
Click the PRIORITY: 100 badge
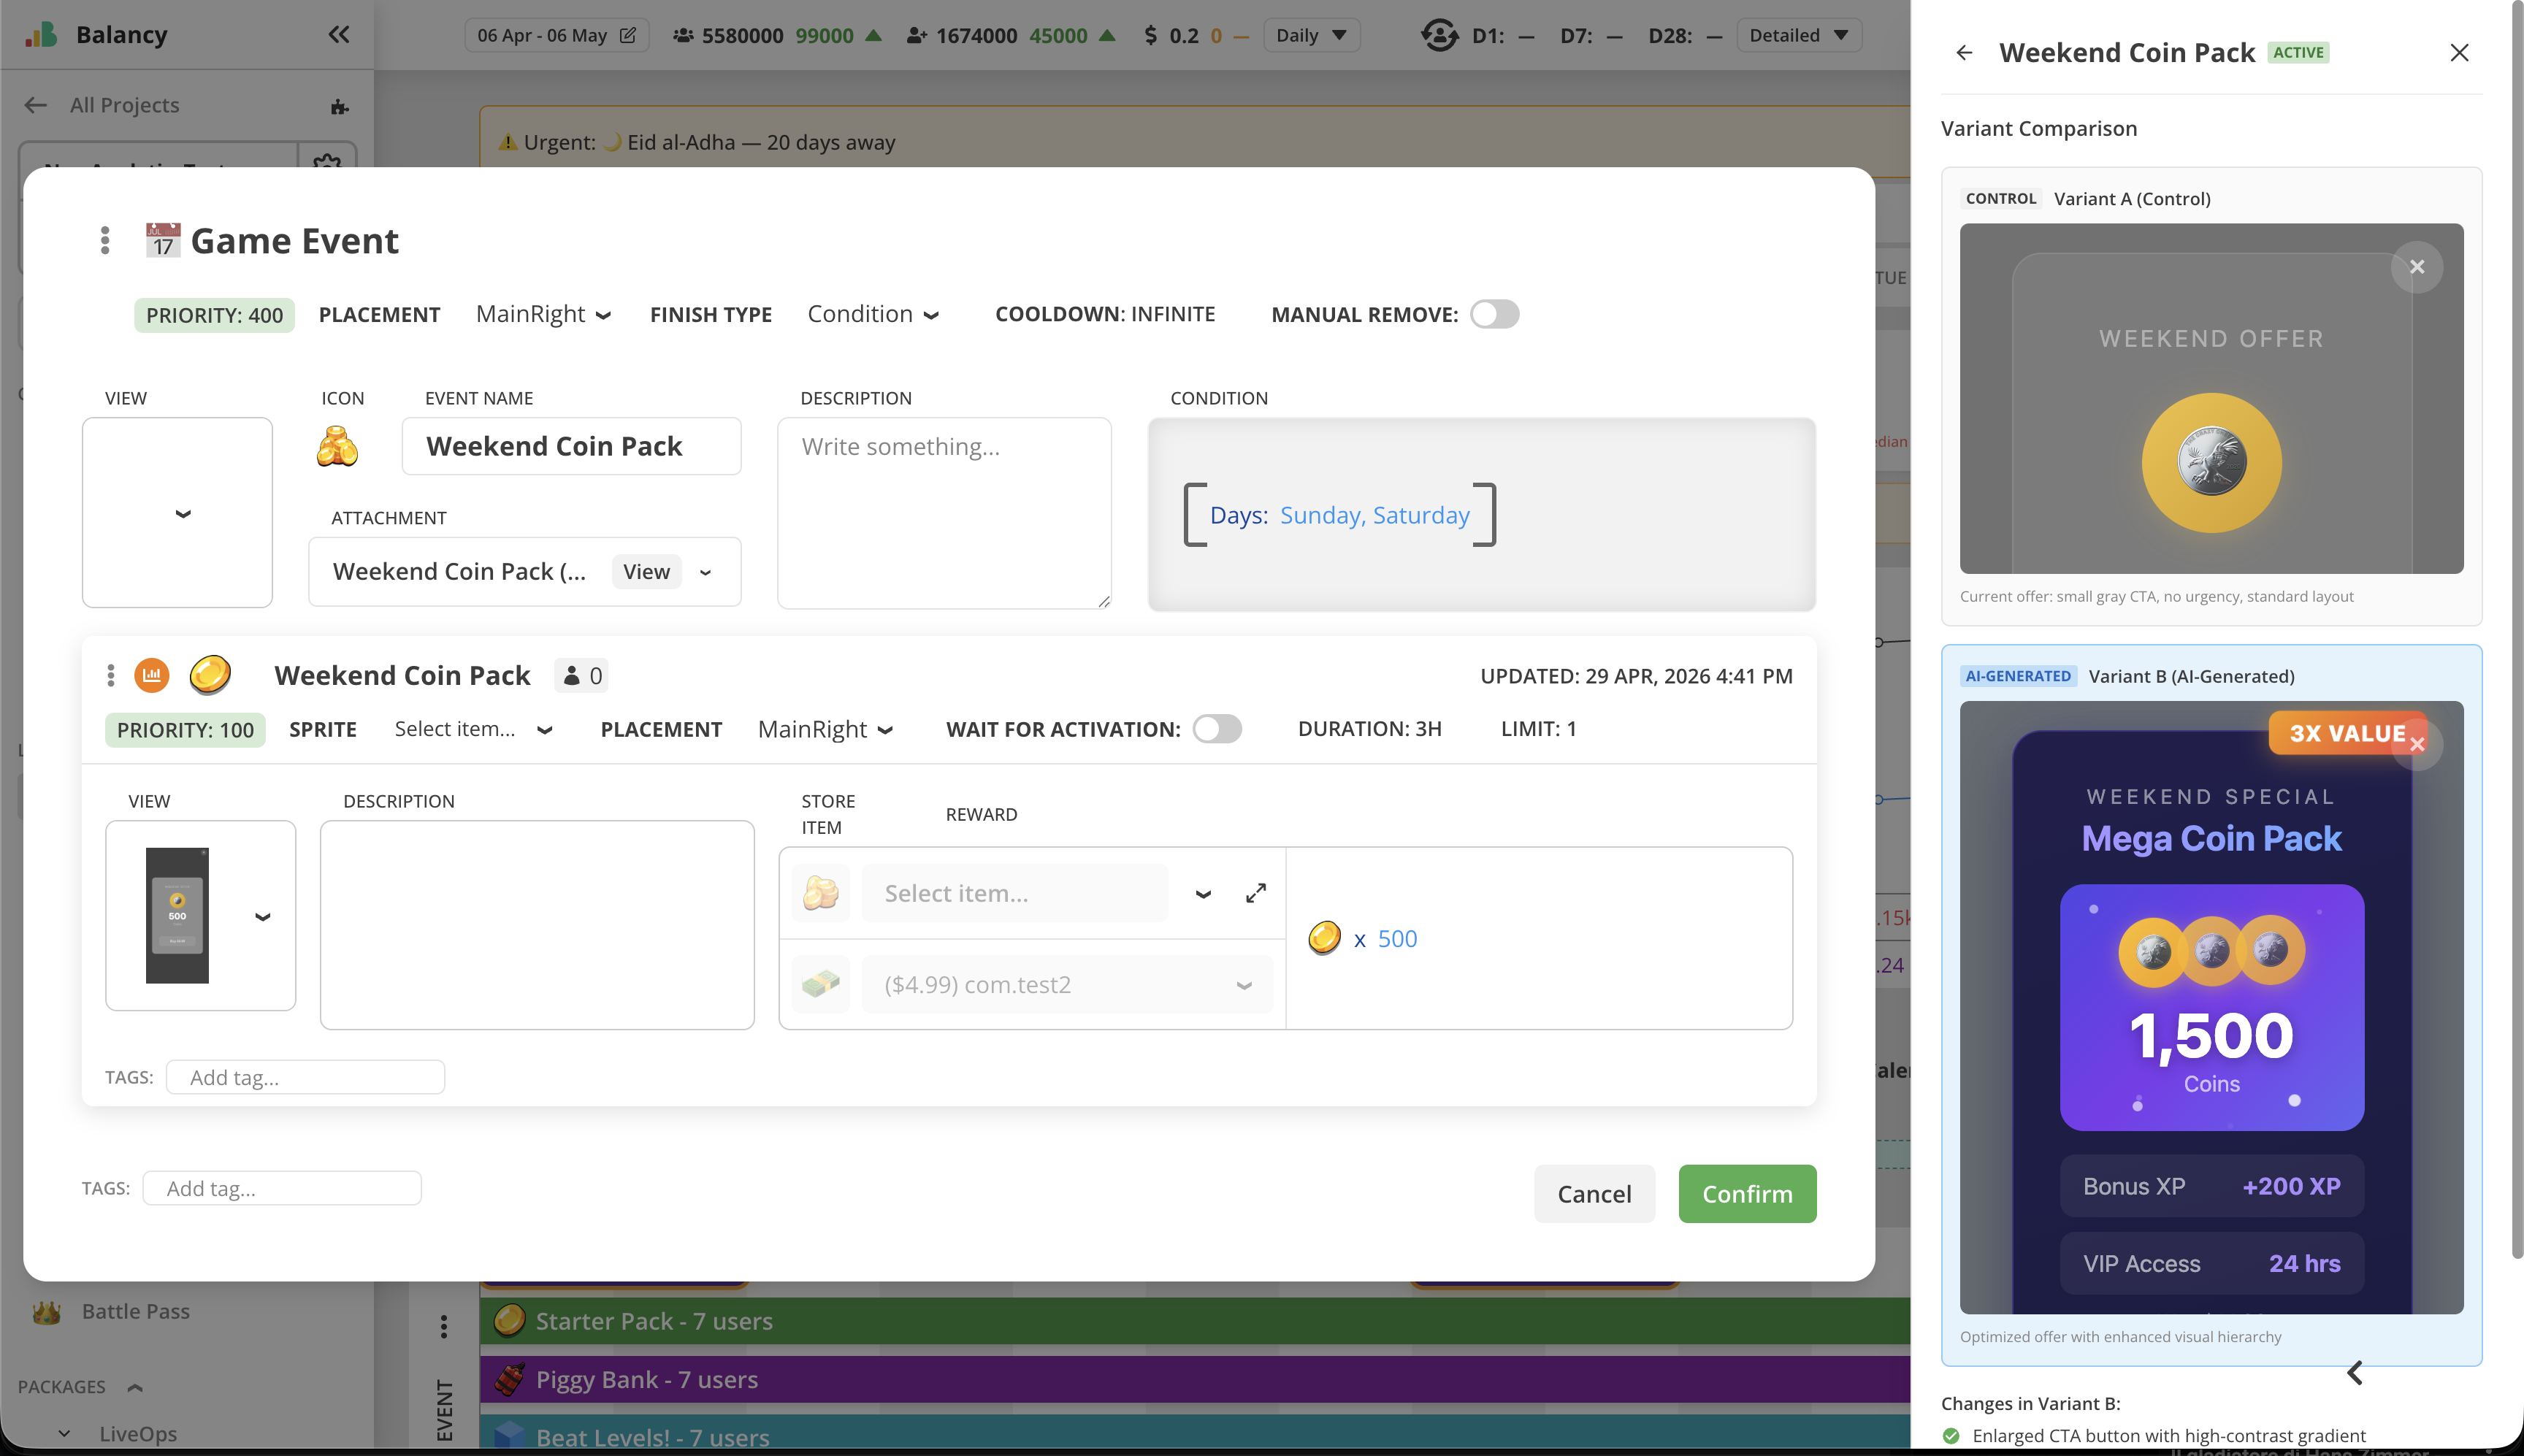pos(185,730)
